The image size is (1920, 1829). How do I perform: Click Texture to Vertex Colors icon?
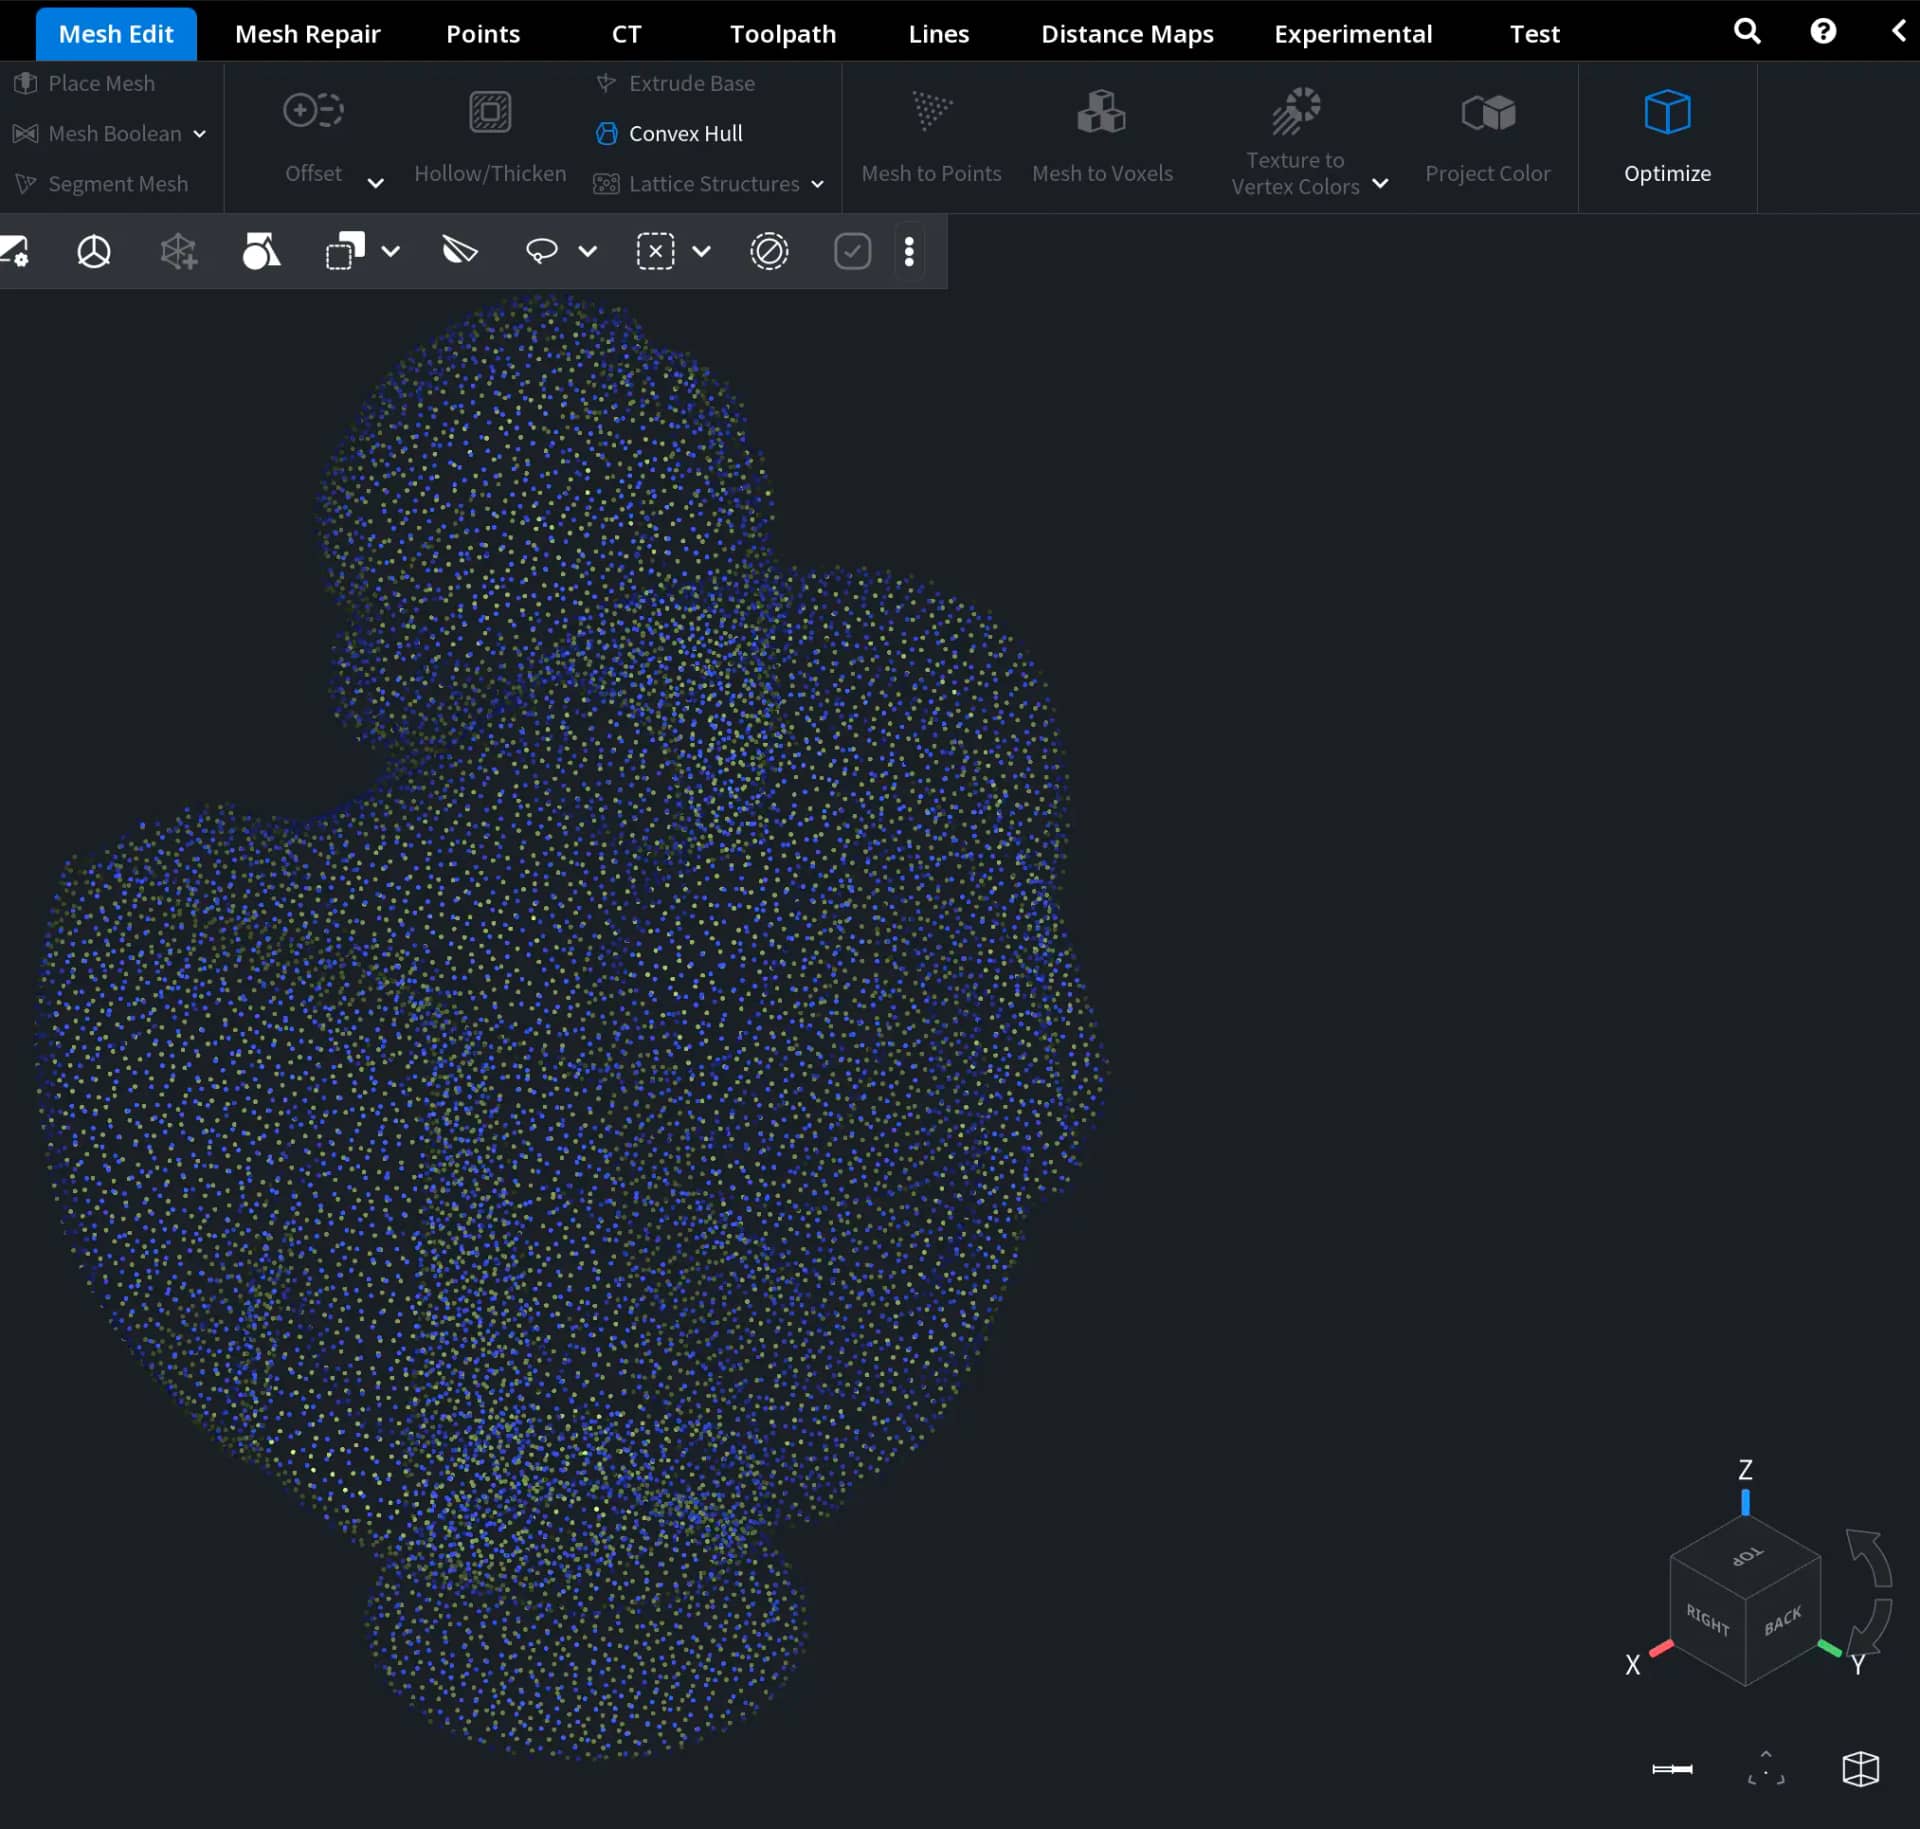click(x=1296, y=110)
